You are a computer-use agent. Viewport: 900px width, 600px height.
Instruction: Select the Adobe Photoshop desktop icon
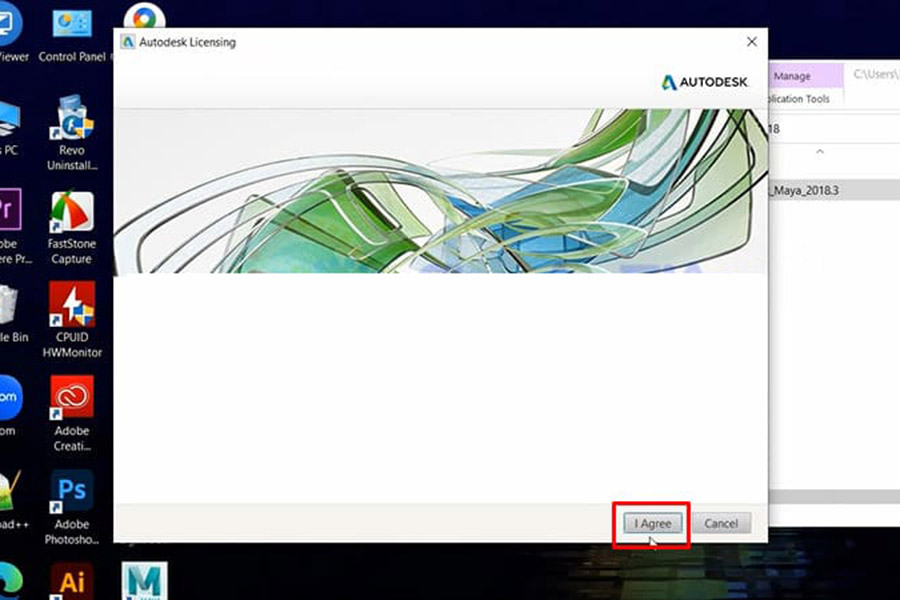72,508
